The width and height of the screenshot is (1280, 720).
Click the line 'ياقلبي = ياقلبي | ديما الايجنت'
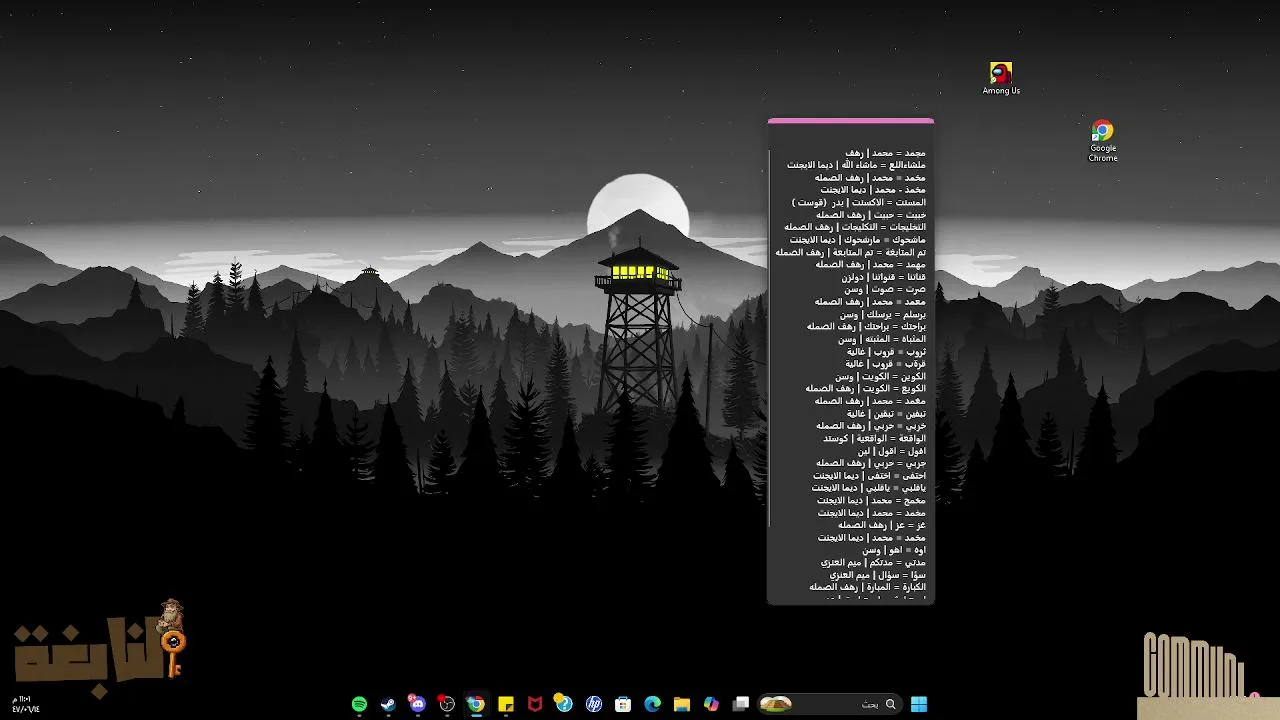869,488
